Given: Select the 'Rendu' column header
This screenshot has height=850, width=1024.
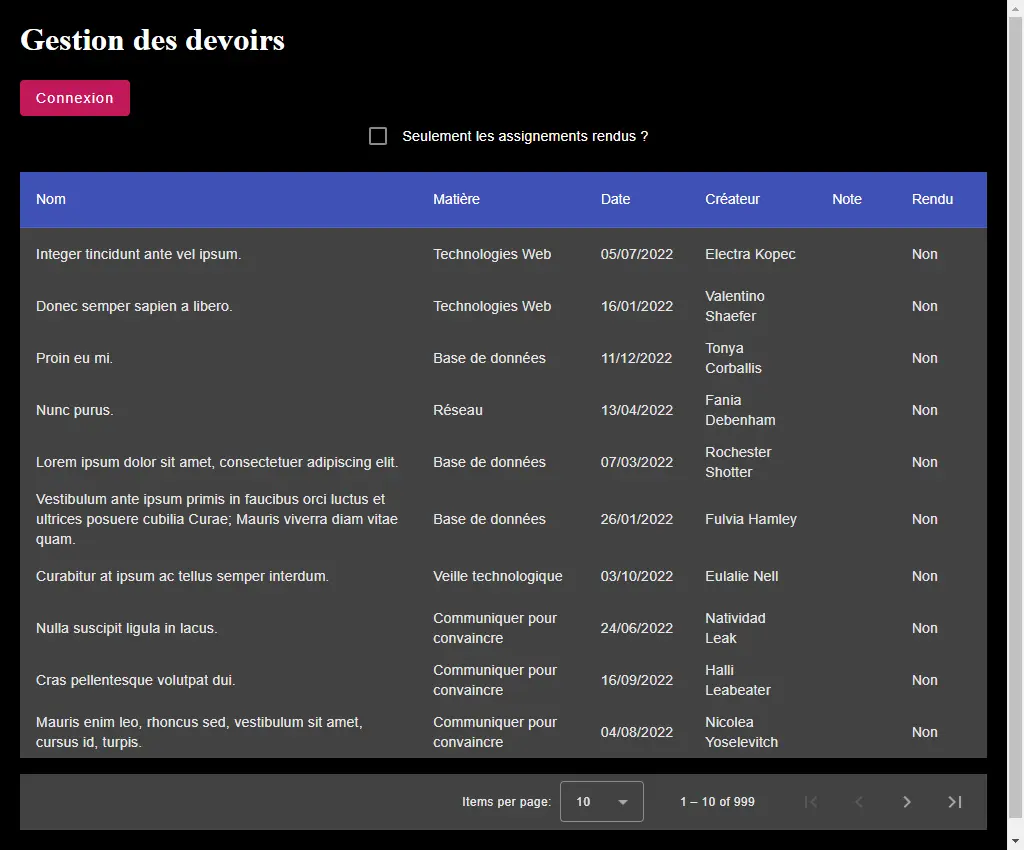Looking at the screenshot, I should 932,199.
